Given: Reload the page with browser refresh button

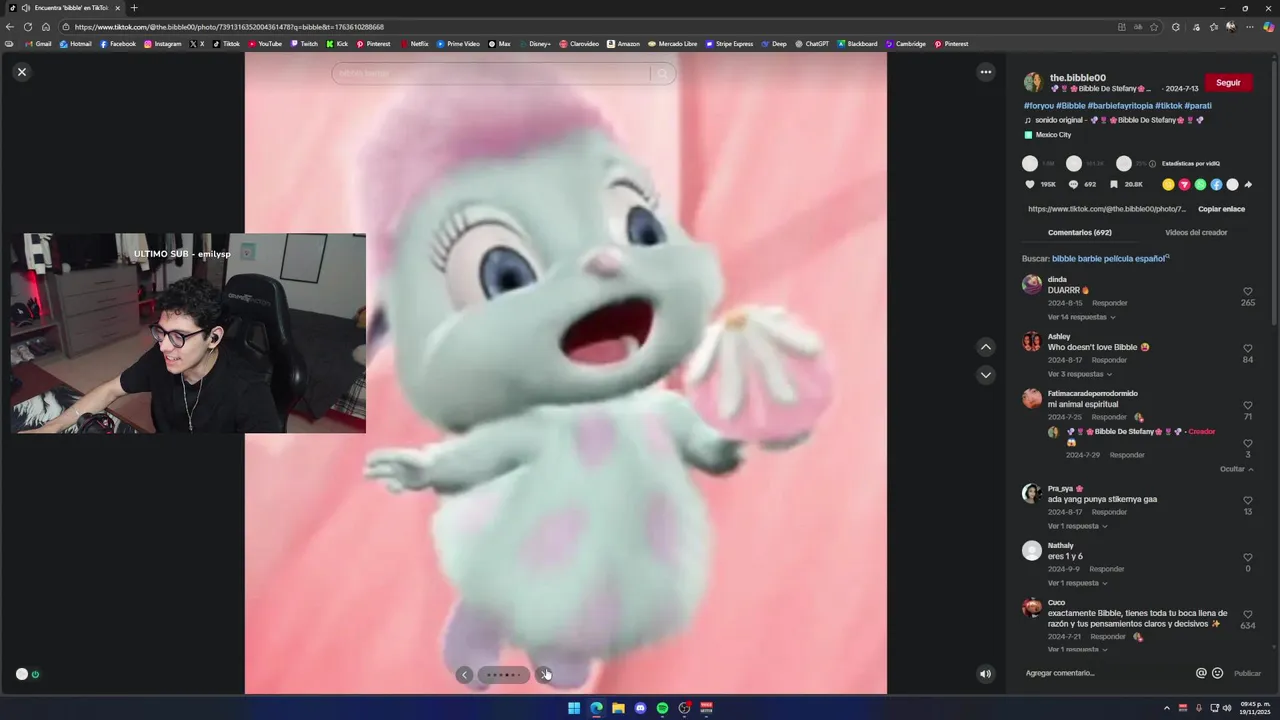Looking at the screenshot, I should coord(27,27).
